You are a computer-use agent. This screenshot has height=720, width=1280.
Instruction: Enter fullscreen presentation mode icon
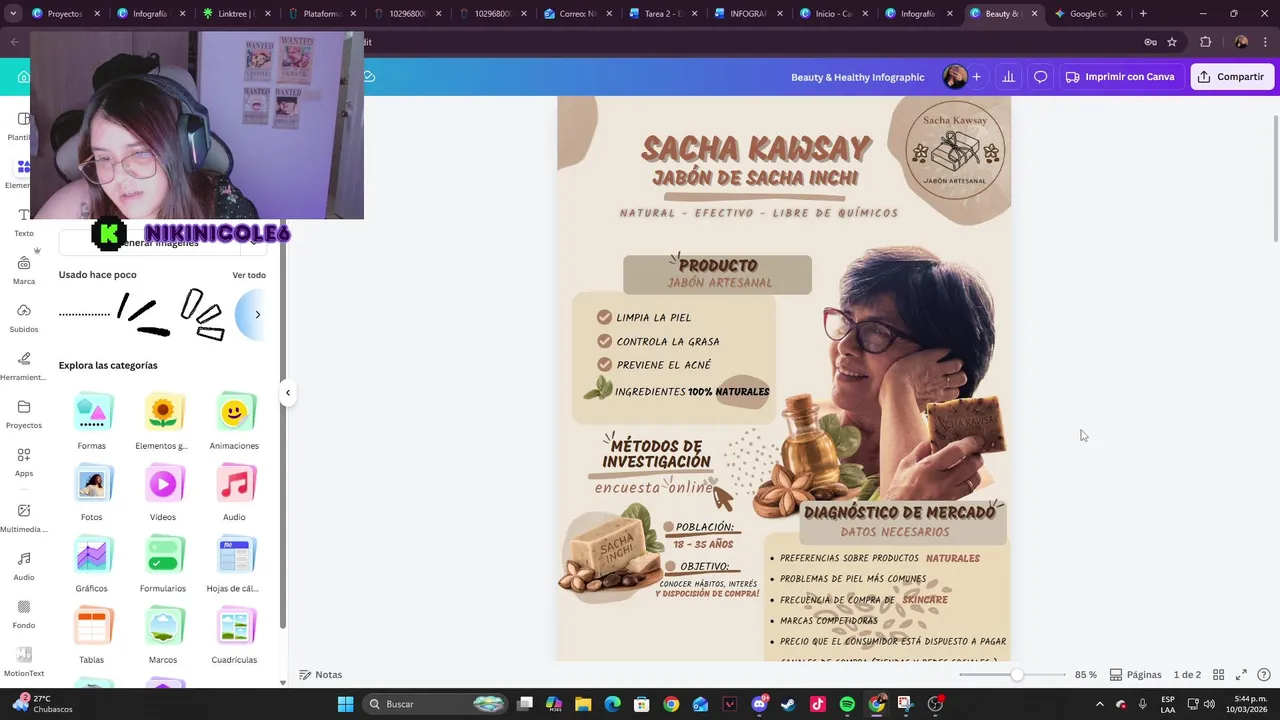pyautogui.click(x=1241, y=675)
